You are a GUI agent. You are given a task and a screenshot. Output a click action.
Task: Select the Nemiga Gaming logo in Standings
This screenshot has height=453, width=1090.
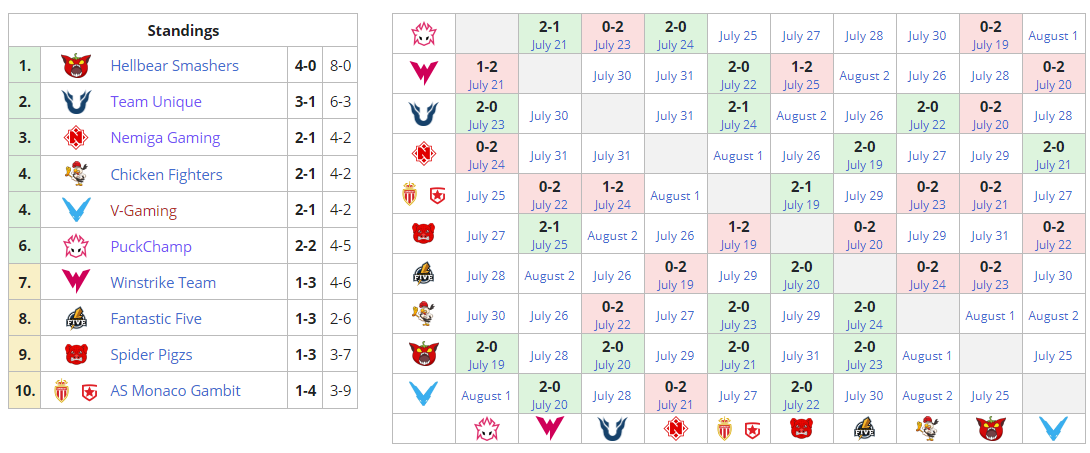coord(76,138)
